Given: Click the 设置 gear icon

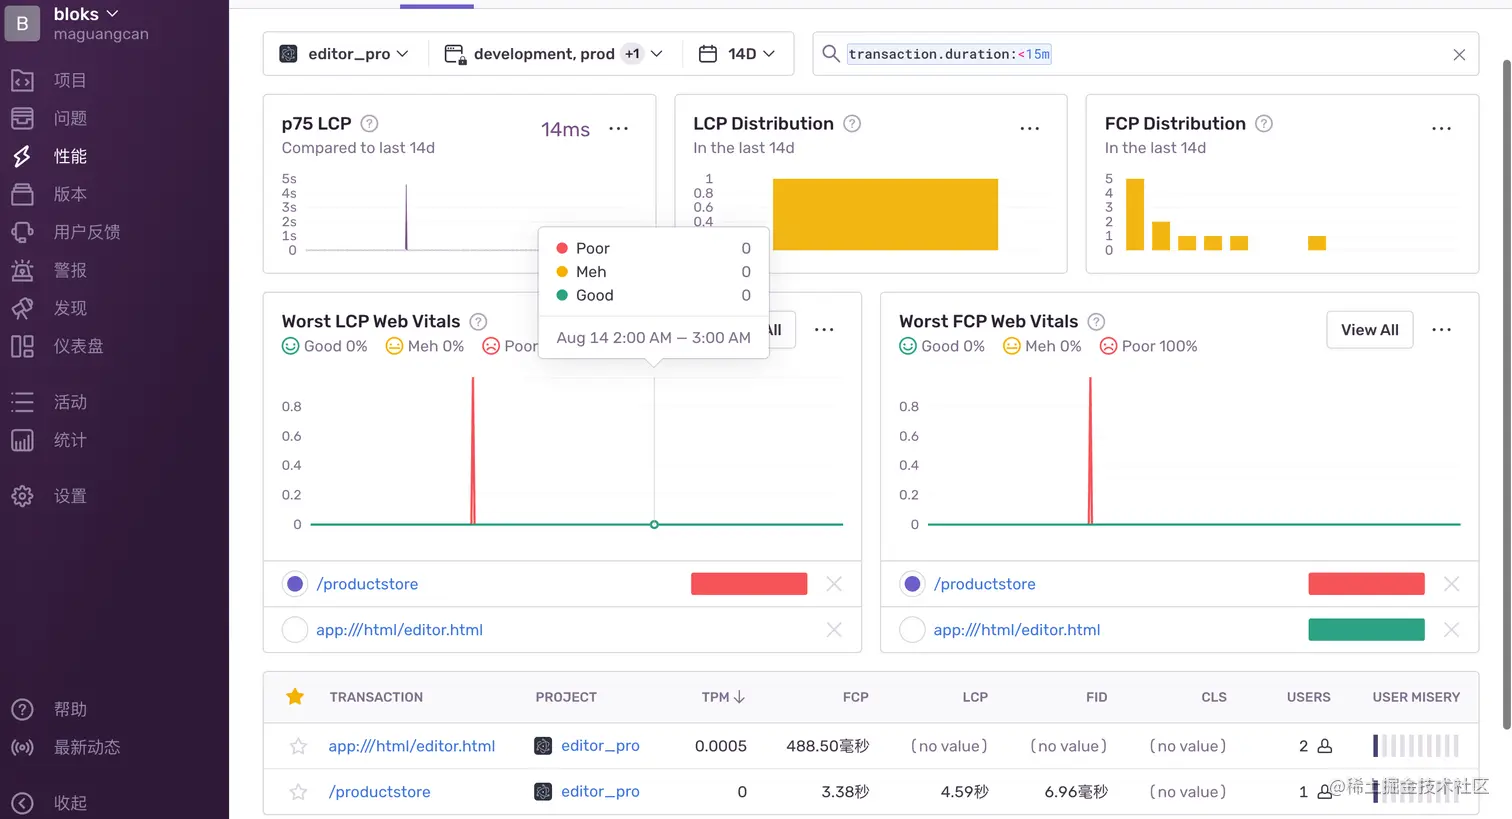Looking at the screenshot, I should 22,496.
